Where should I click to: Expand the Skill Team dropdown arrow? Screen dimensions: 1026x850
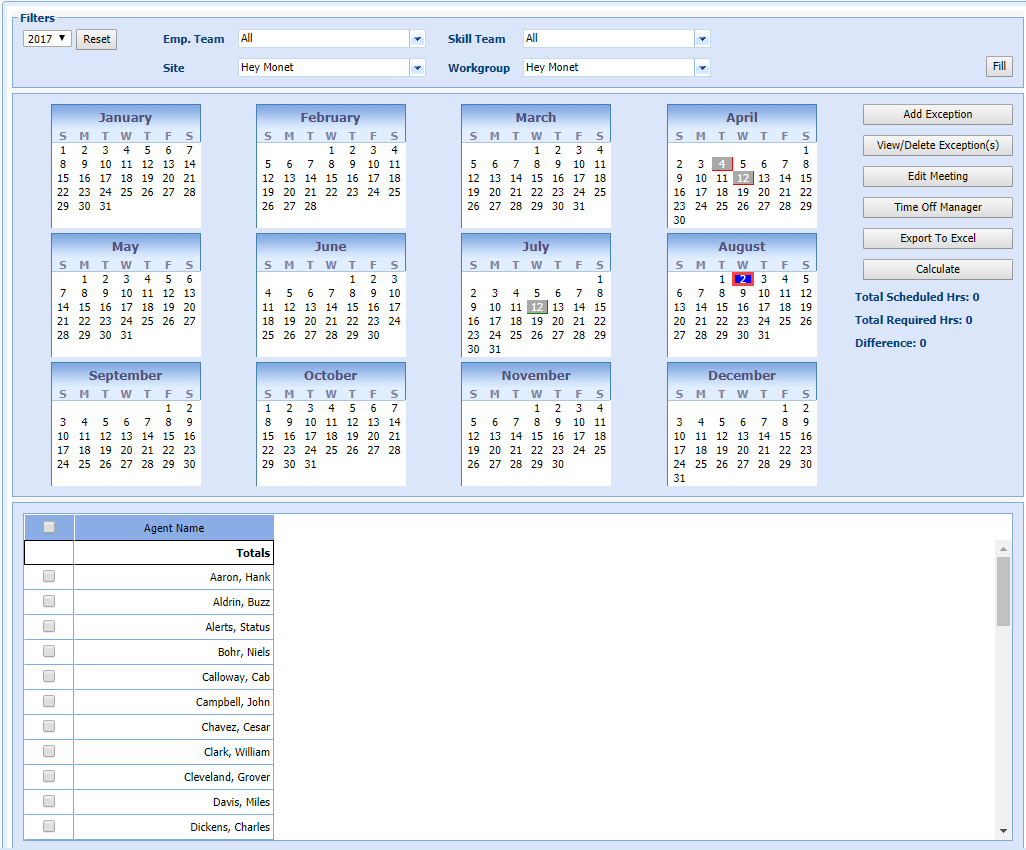click(x=702, y=39)
